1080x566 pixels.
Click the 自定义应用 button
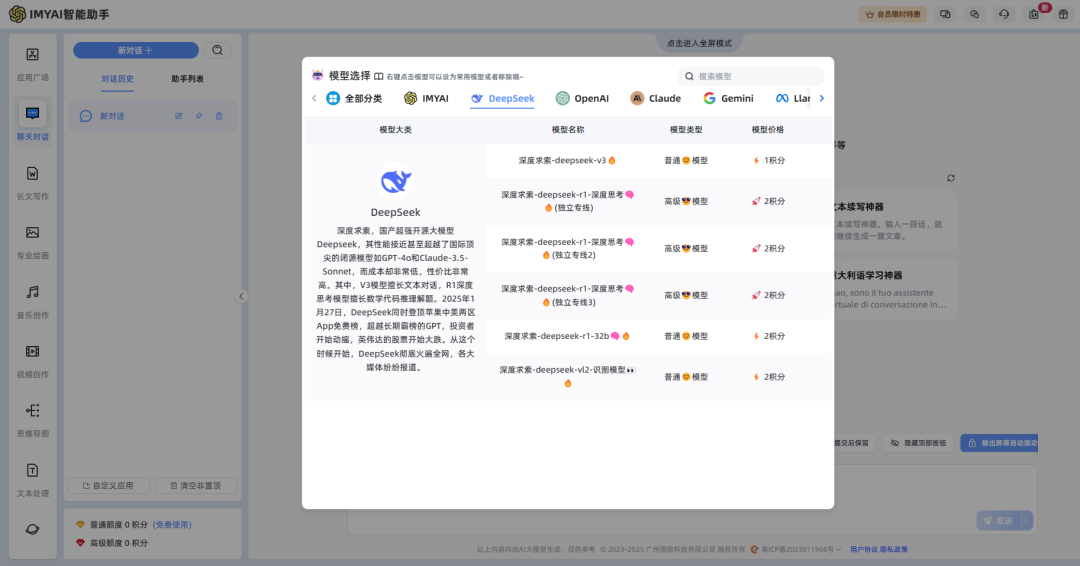tap(110, 485)
